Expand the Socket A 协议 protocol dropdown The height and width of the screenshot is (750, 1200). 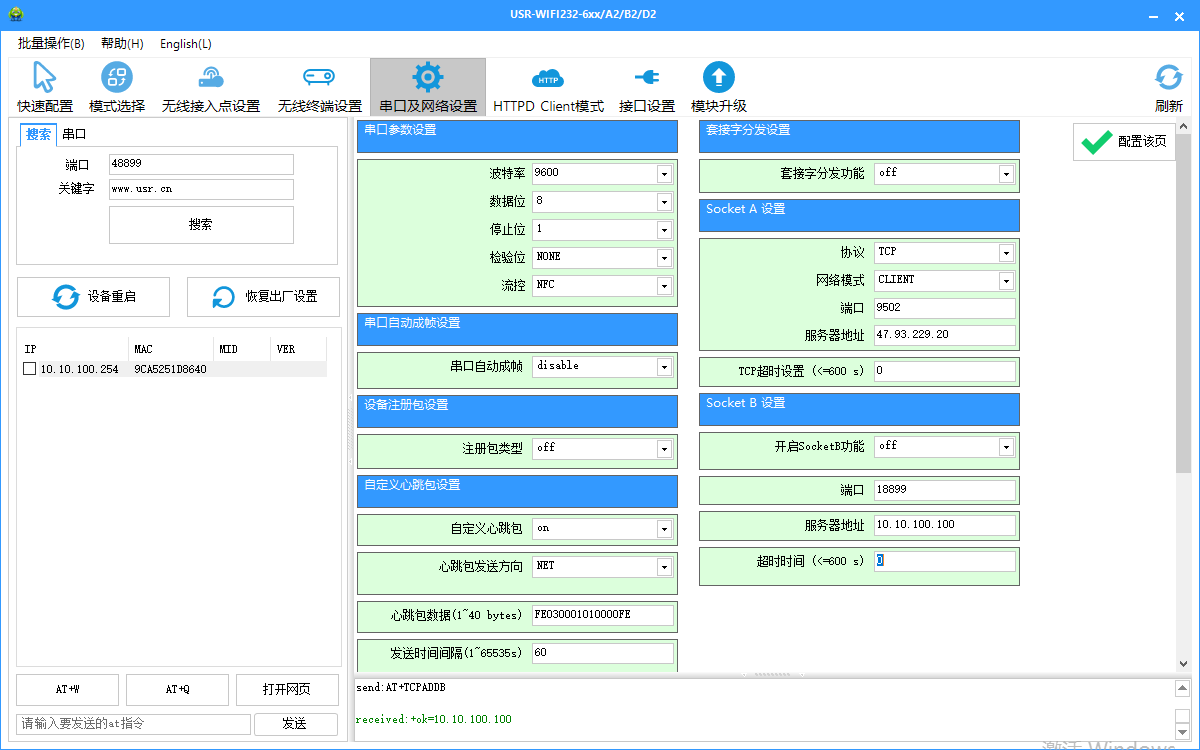1005,252
